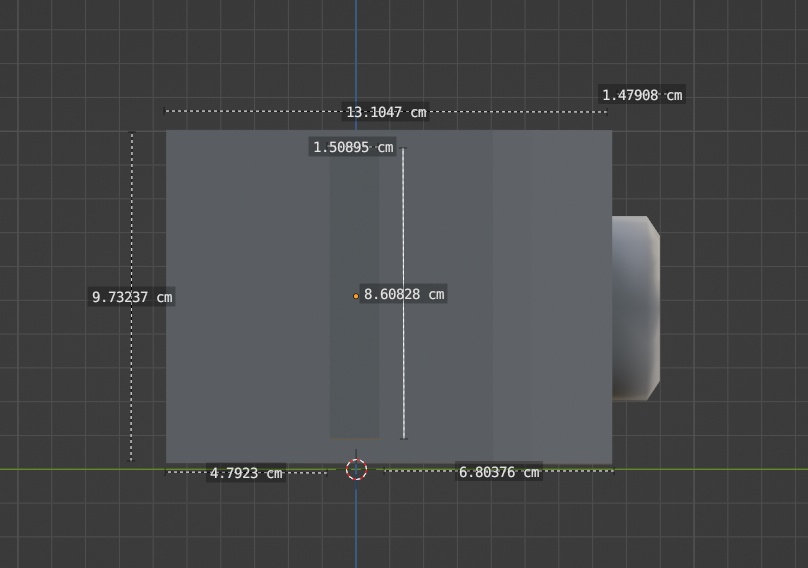
Task: Select the 1.50895 cm measurement label
Action: click(x=353, y=147)
